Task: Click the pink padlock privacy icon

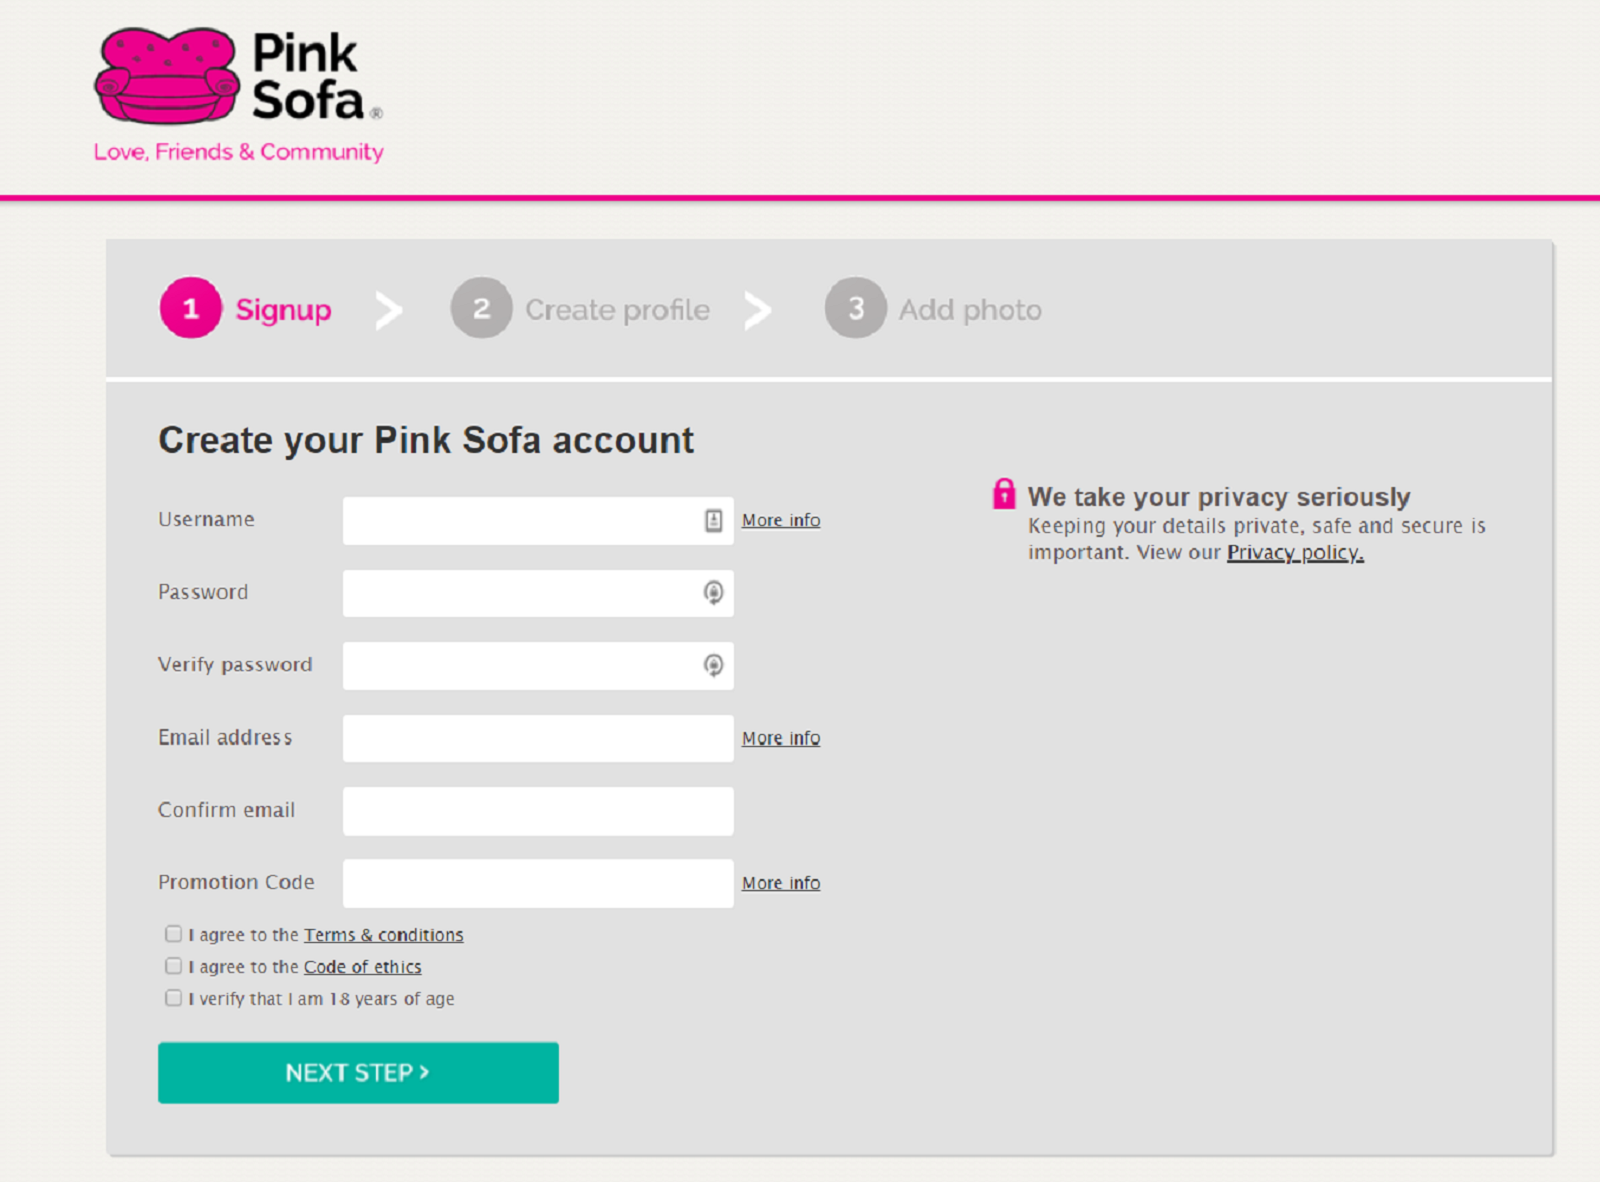Action: point(1004,494)
